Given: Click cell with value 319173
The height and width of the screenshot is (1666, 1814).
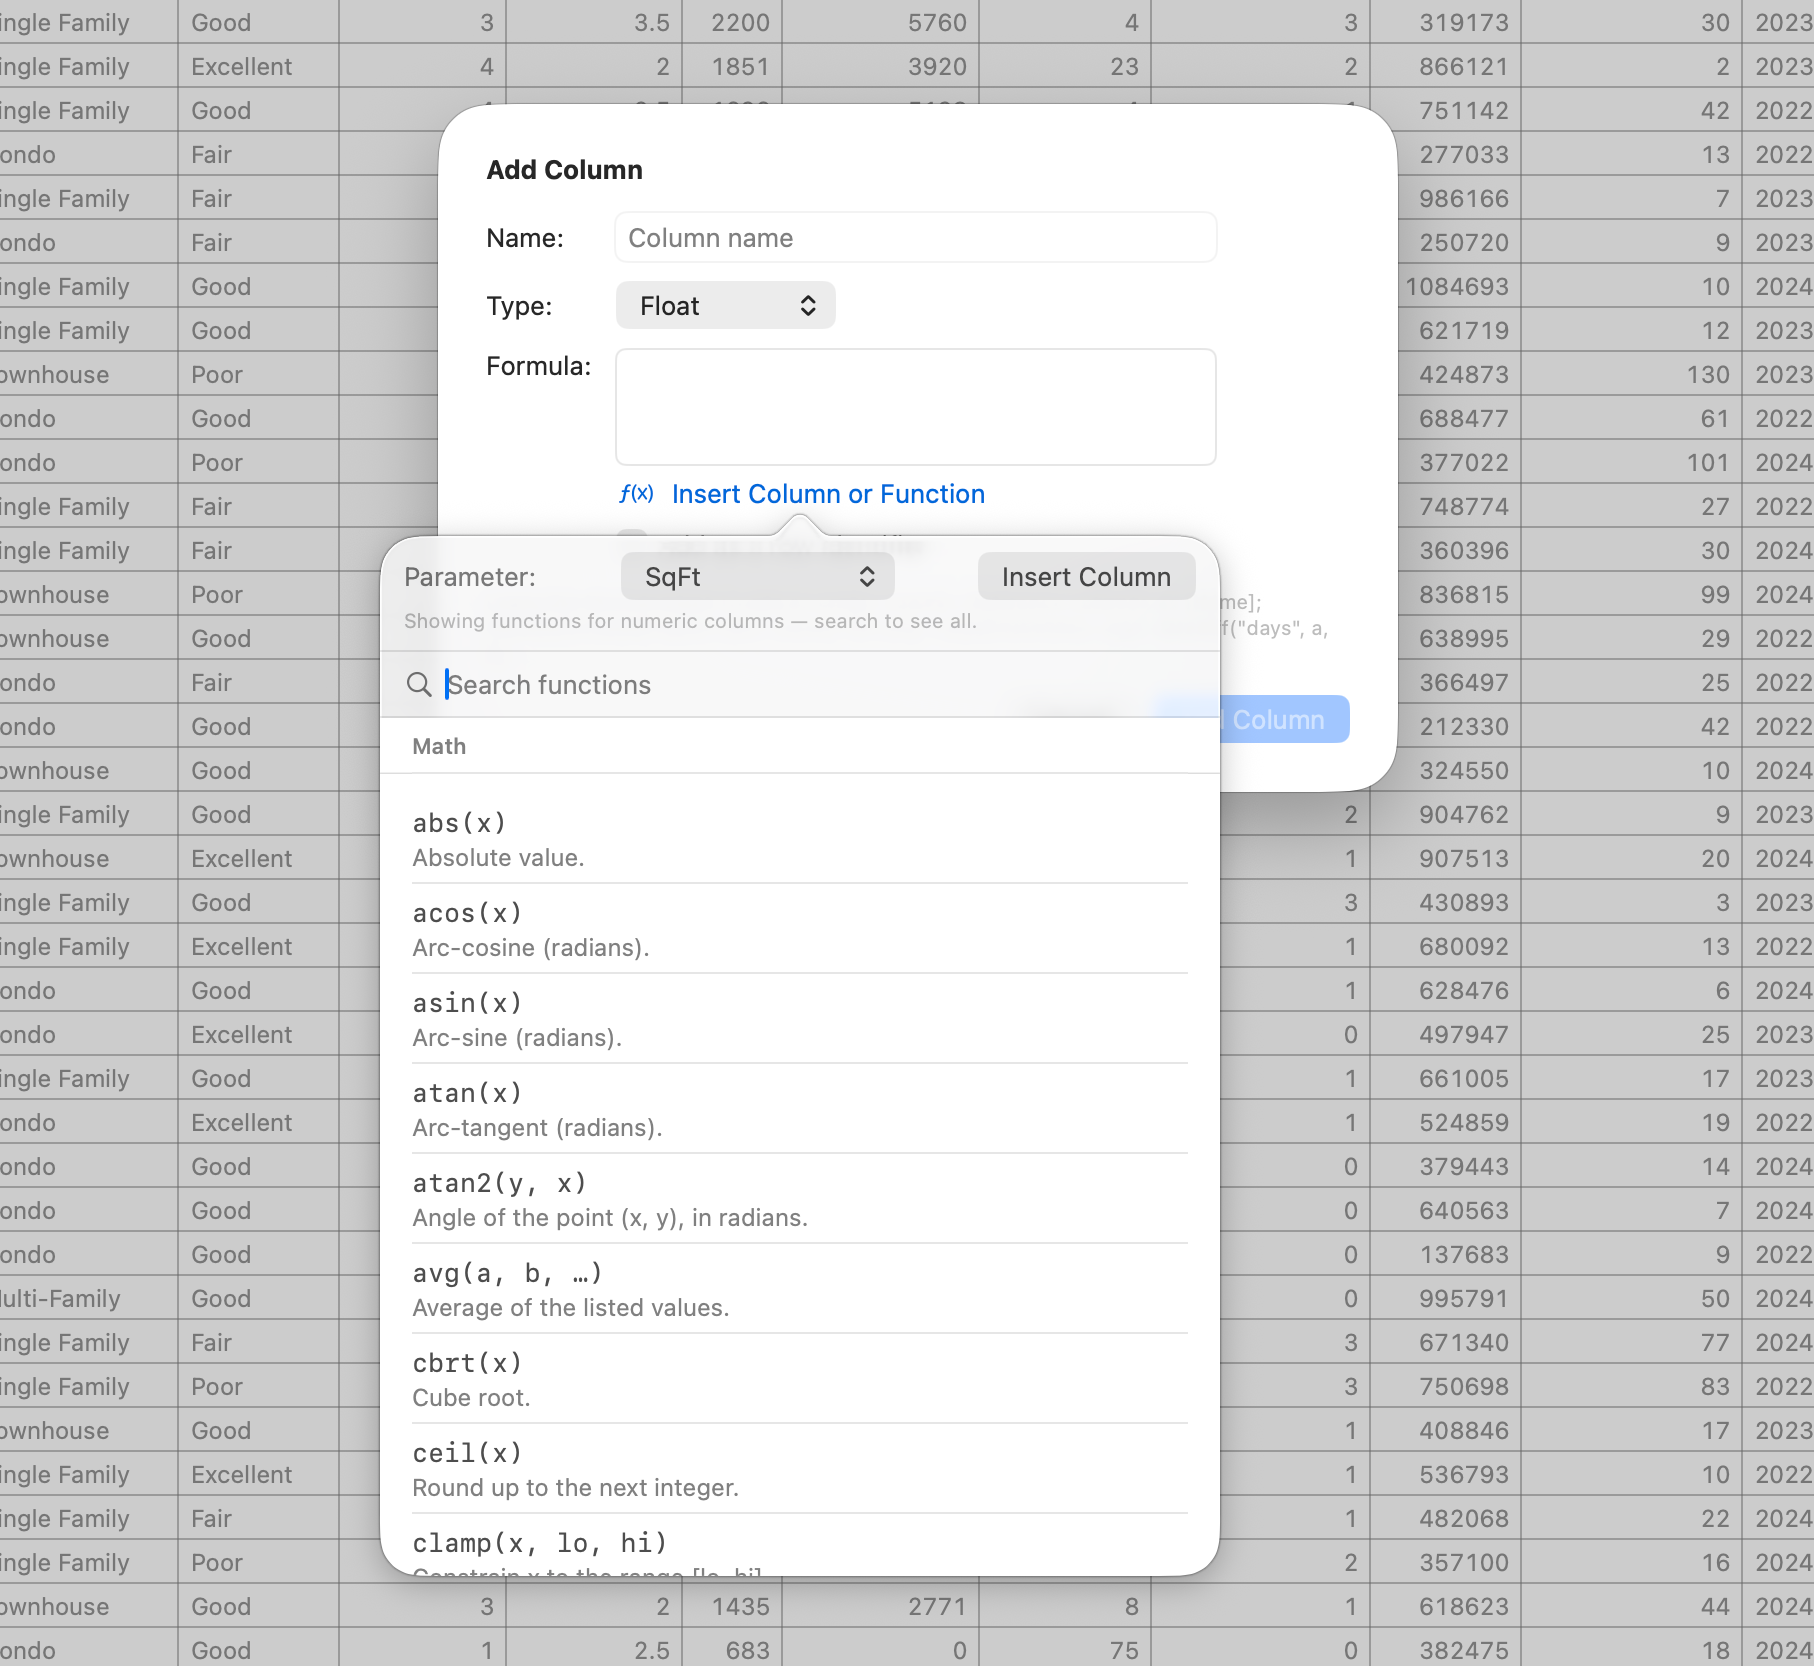Looking at the screenshot, I should 1445,22.
